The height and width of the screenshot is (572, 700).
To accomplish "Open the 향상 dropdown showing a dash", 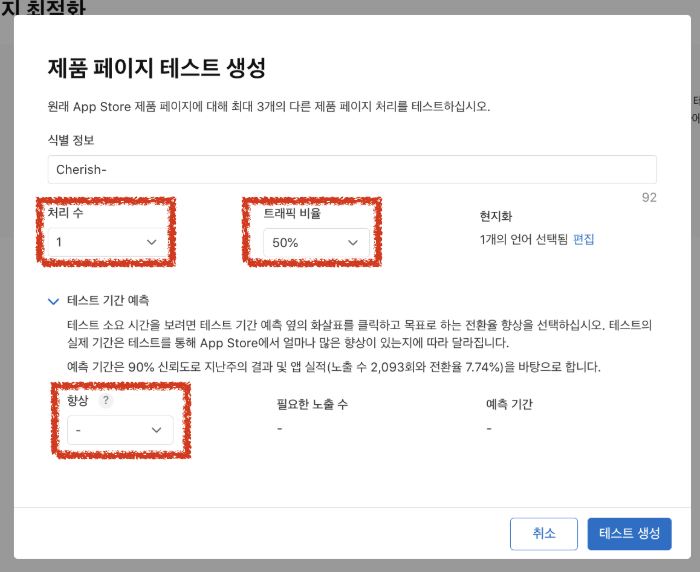I will pos(120,430).
